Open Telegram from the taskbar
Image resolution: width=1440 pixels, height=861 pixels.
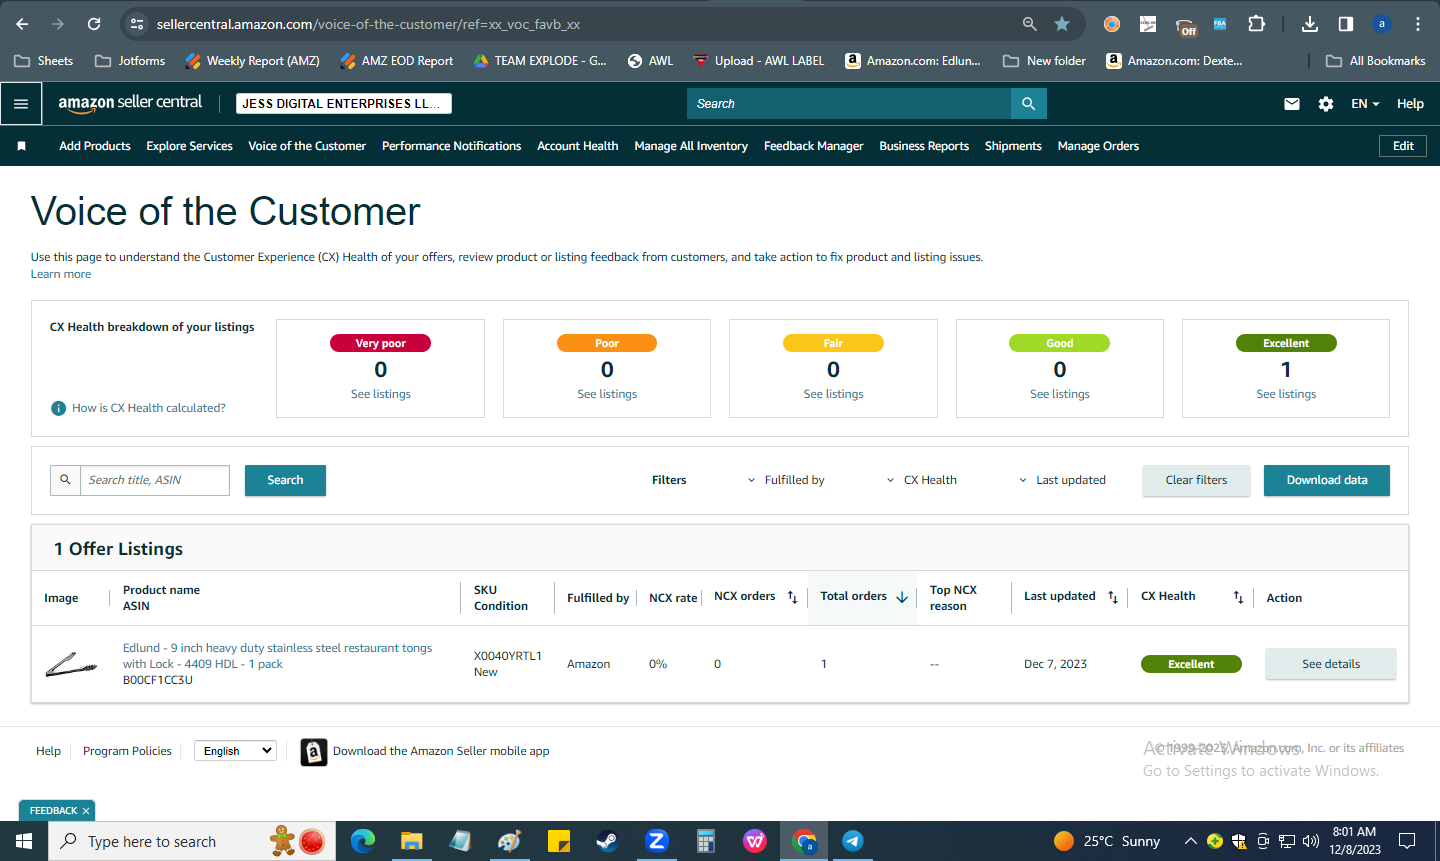pos(853,841)
